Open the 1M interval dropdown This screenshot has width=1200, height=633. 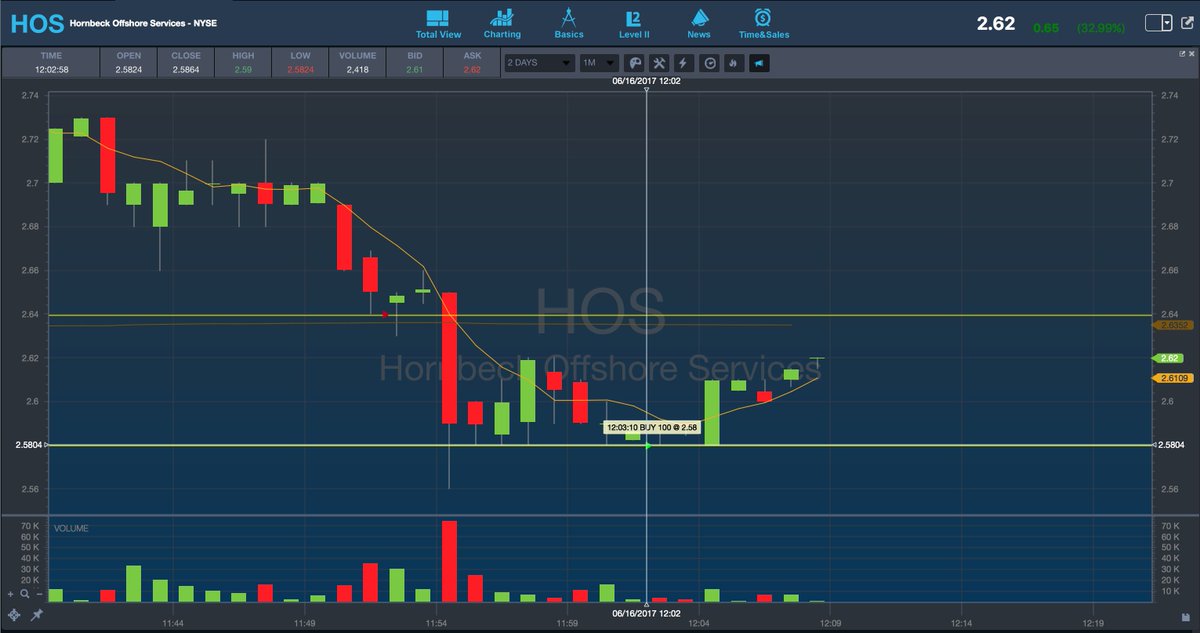coord(599,63)
